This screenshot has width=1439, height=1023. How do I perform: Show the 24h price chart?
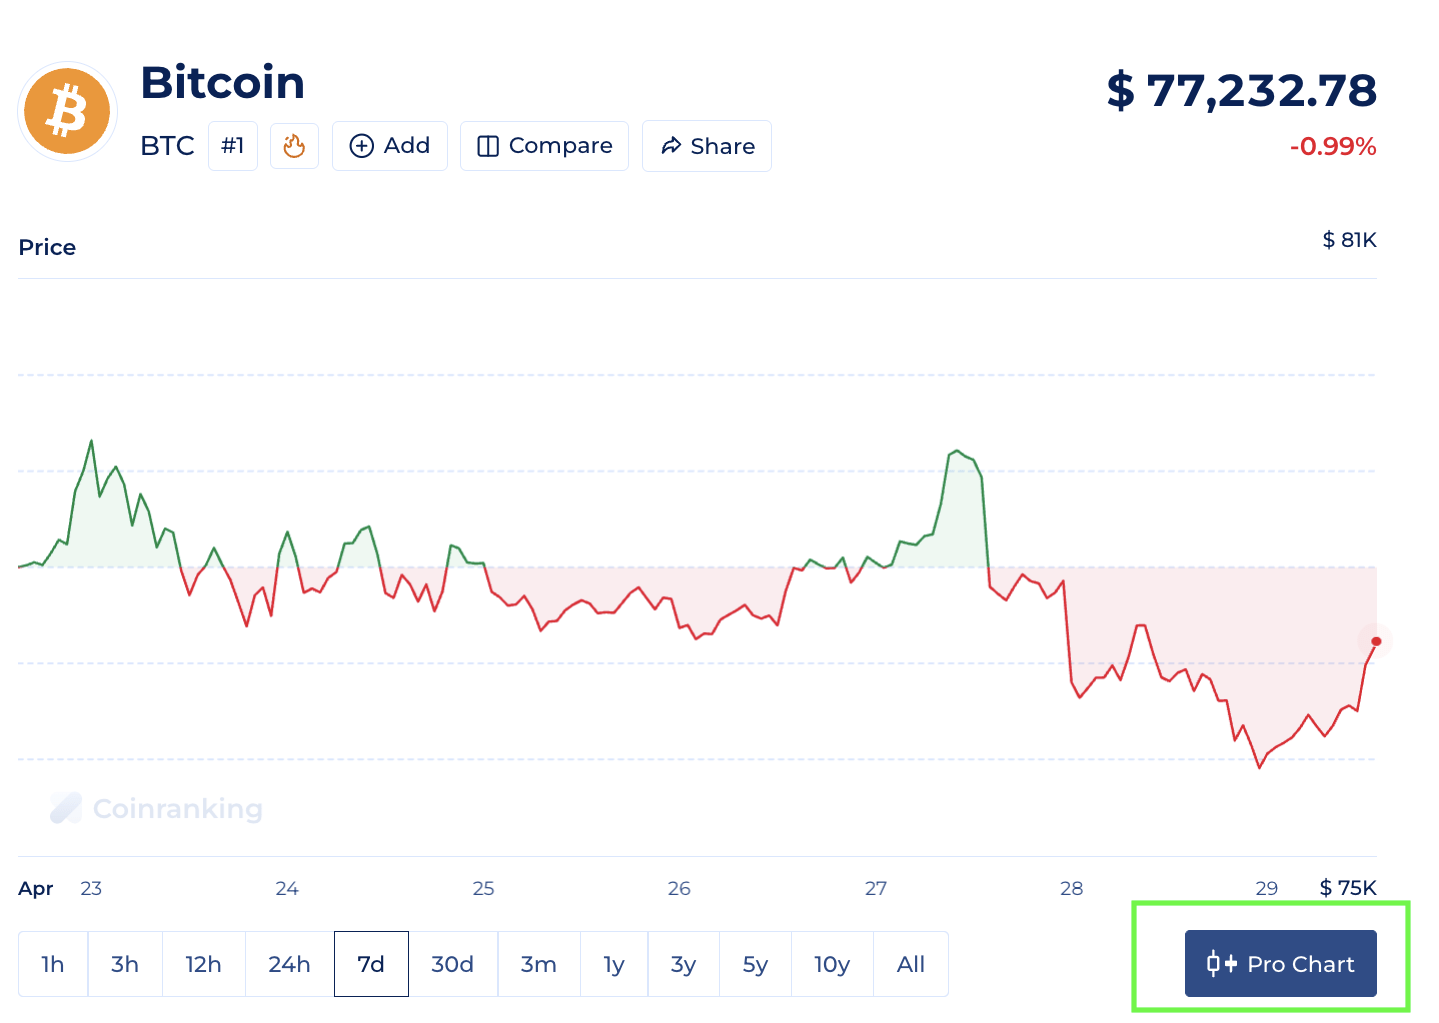tap(289, 964)
